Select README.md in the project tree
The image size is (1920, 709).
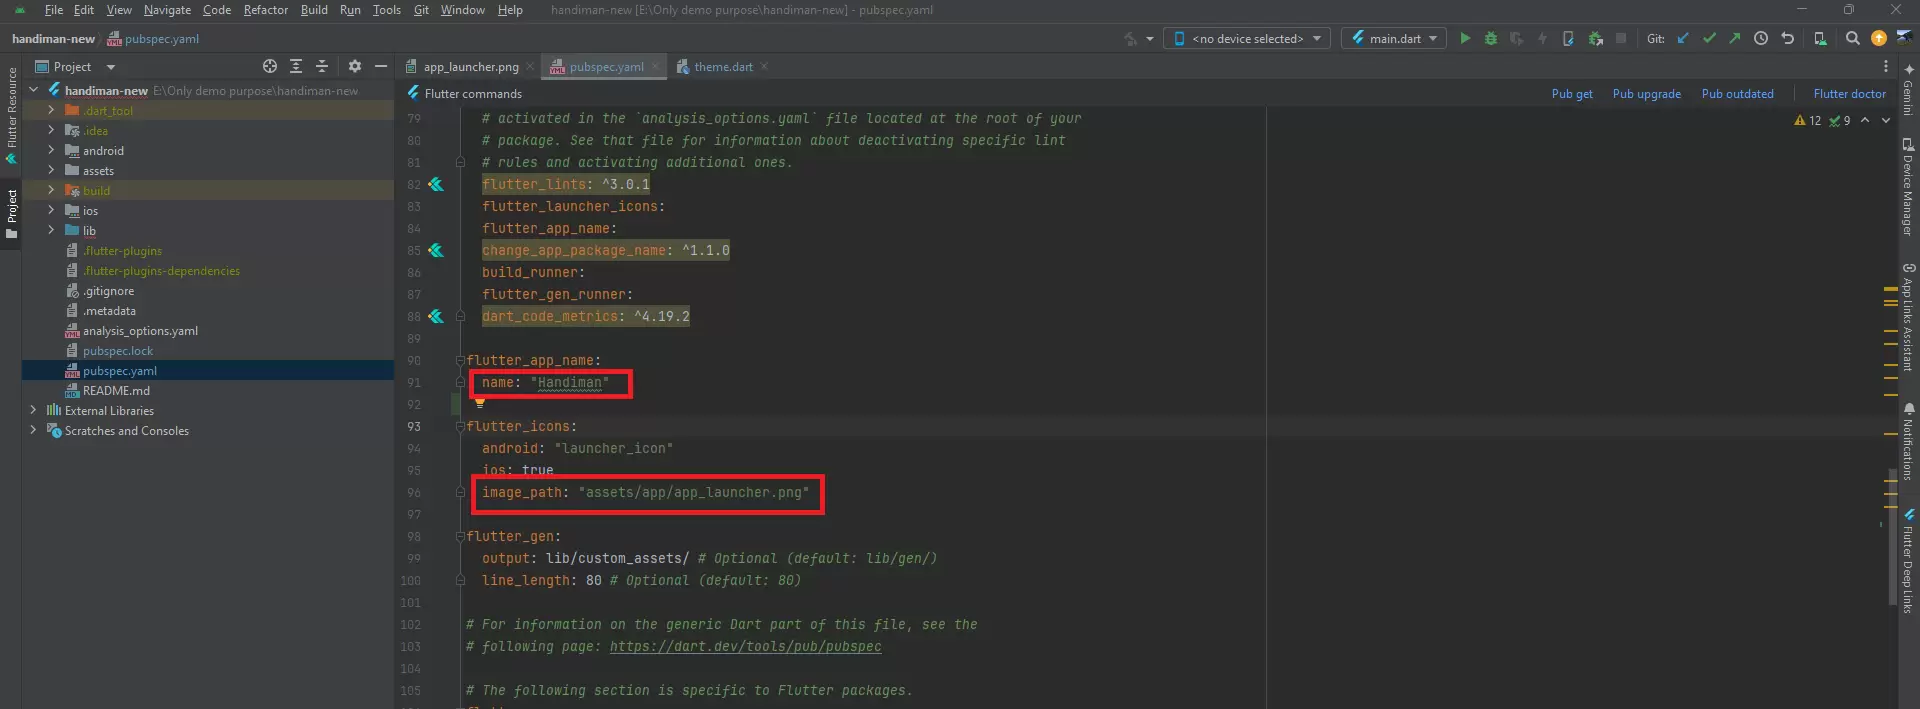tap(116, 391)
